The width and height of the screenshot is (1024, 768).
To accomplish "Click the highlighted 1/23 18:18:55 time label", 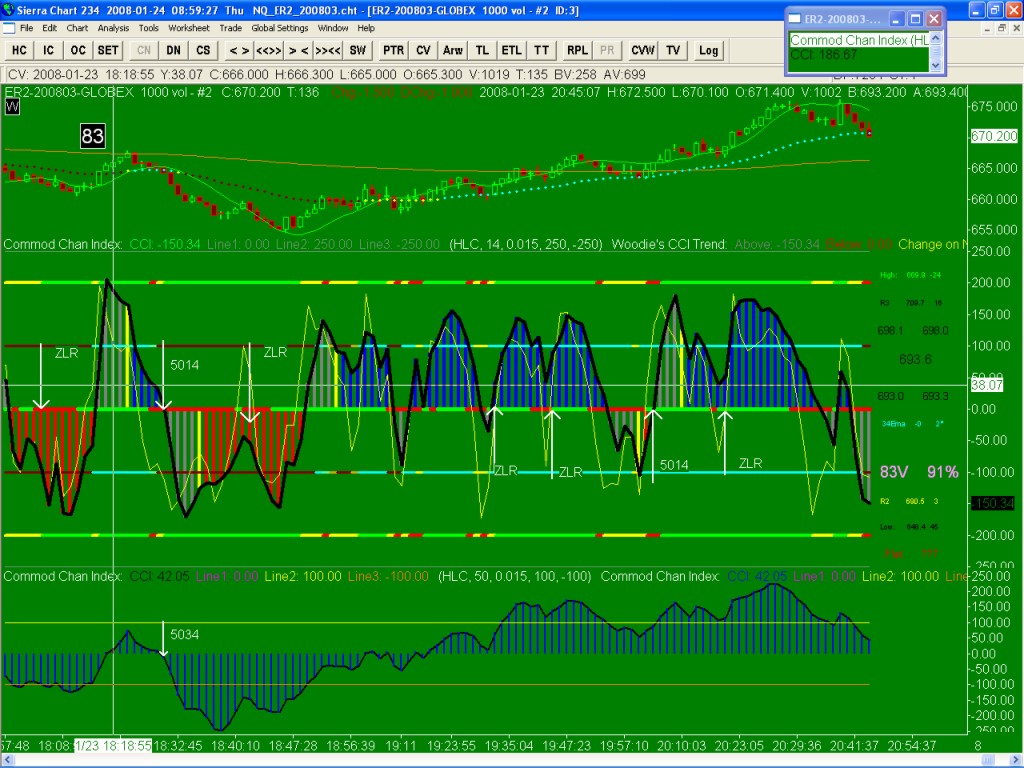I will pos(113,745).
